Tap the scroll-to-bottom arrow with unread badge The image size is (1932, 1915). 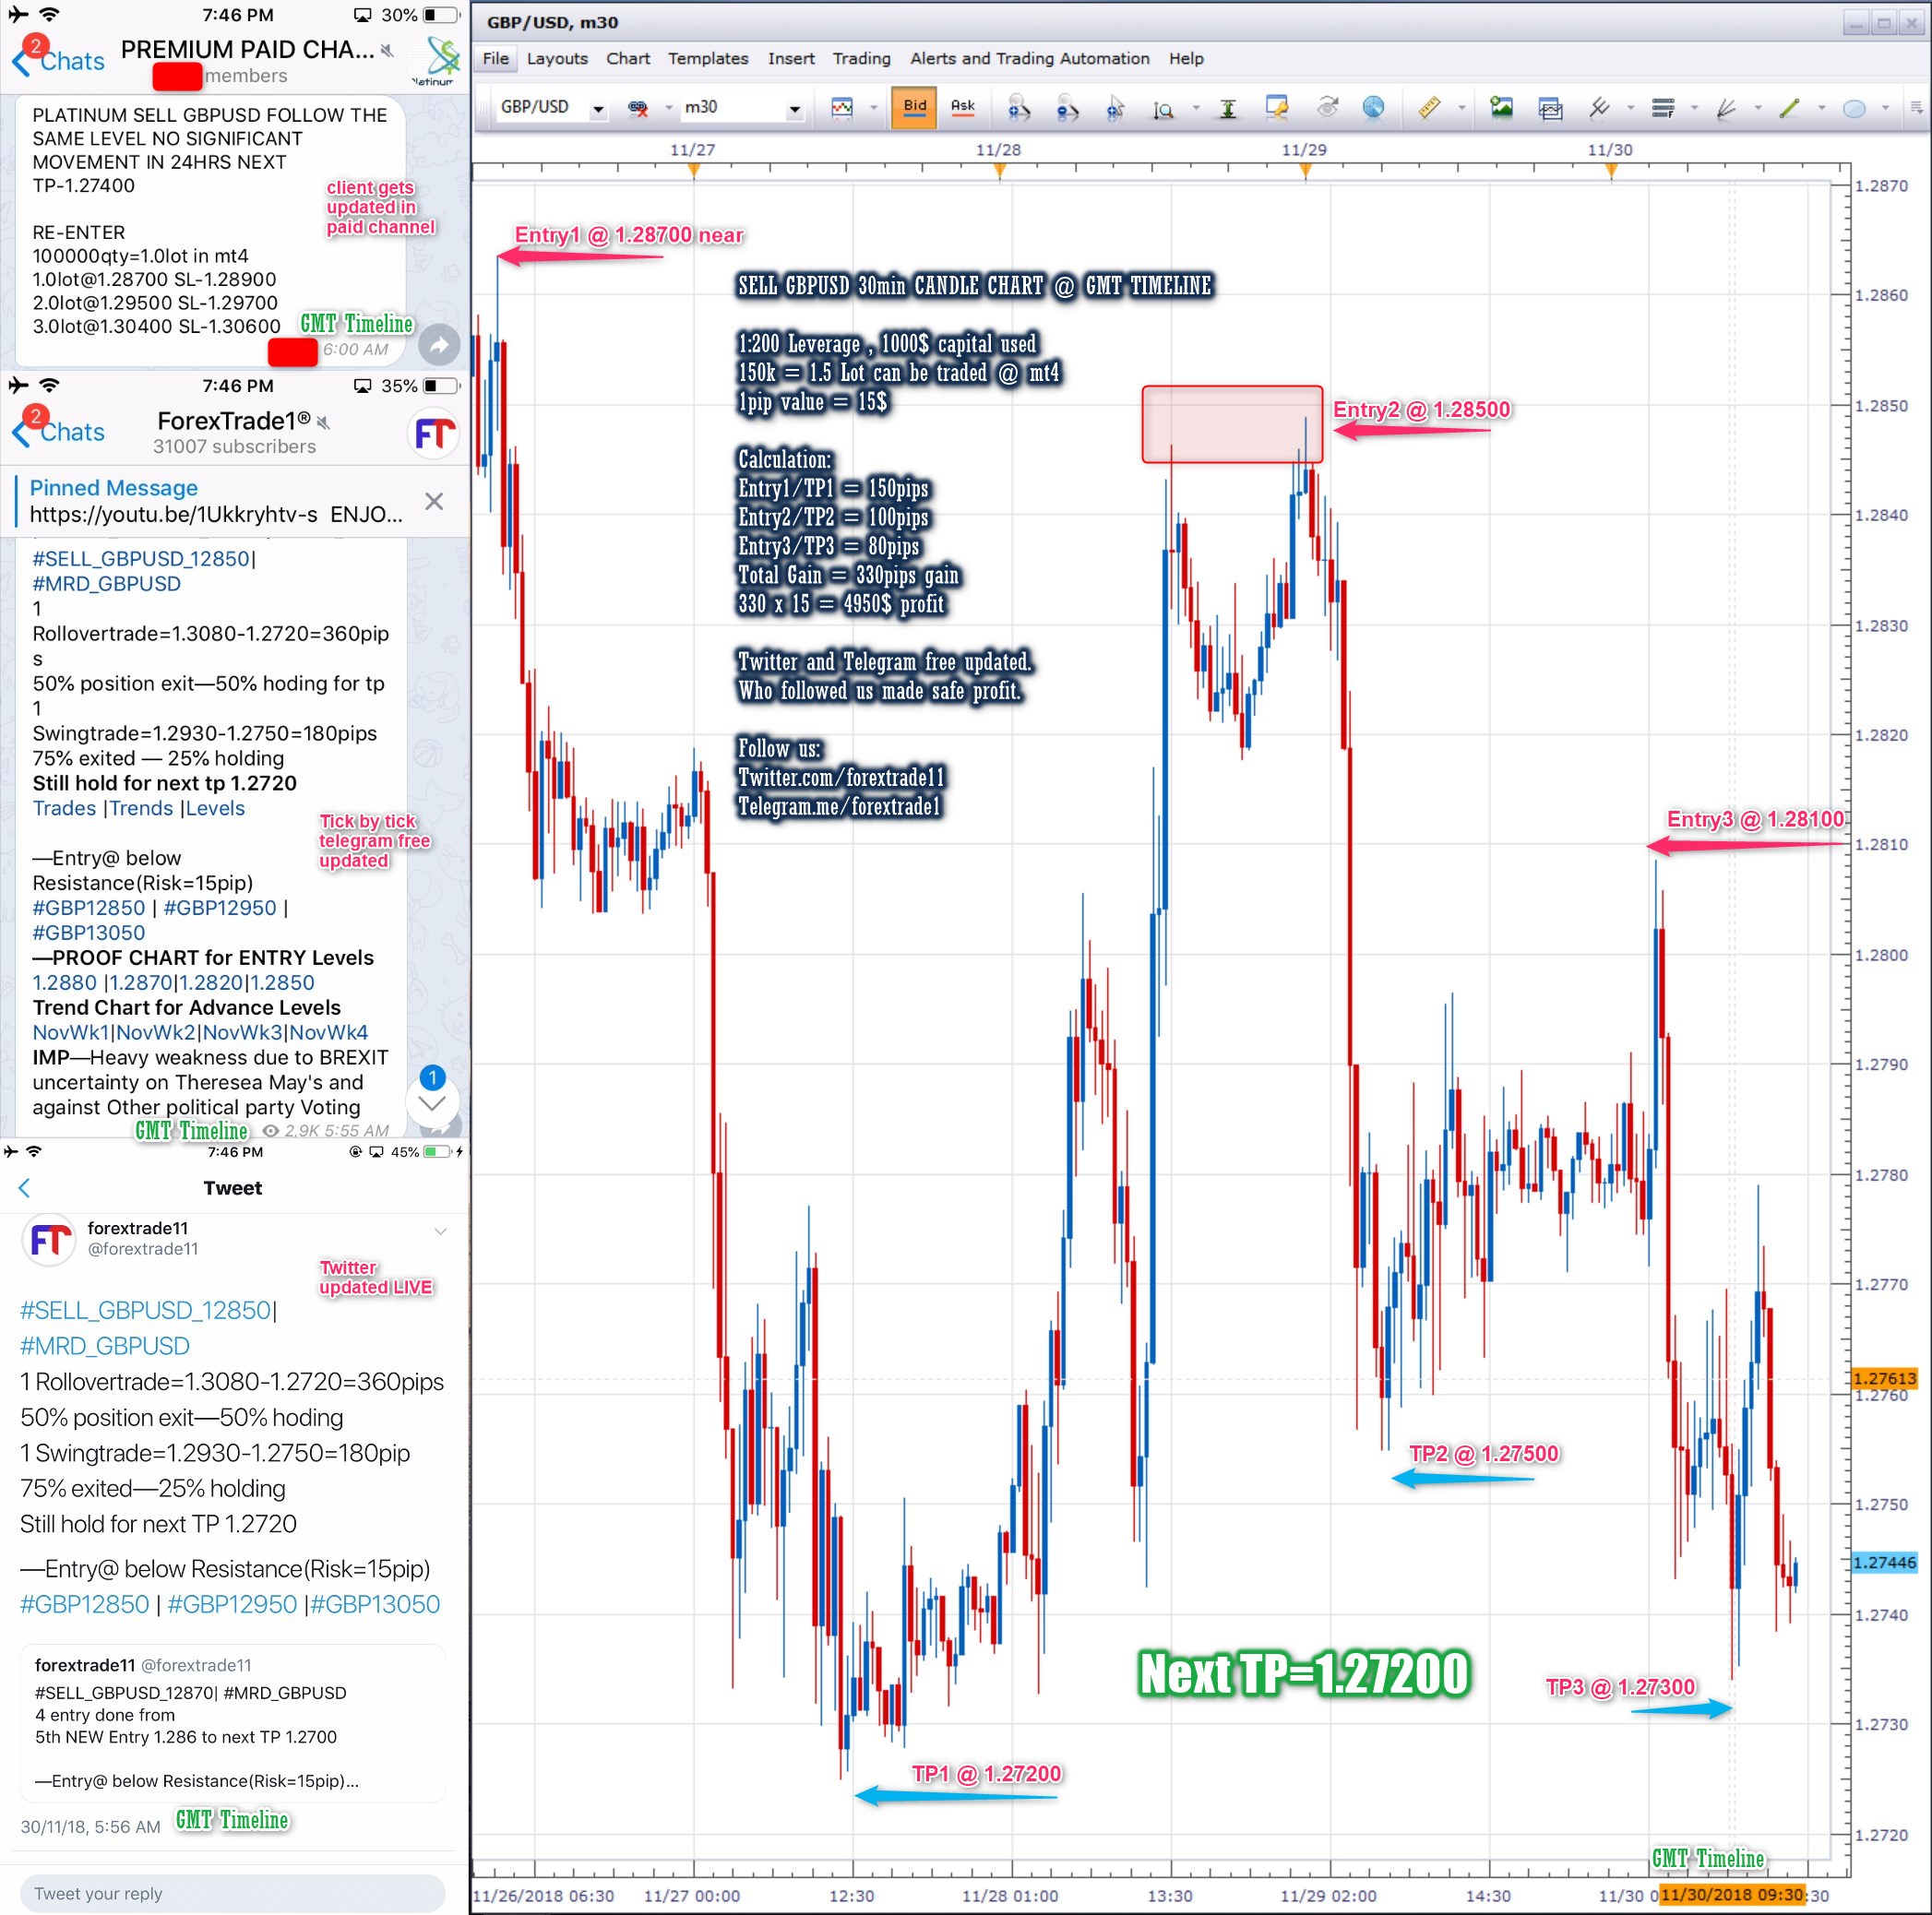[x=432, y=1103]
